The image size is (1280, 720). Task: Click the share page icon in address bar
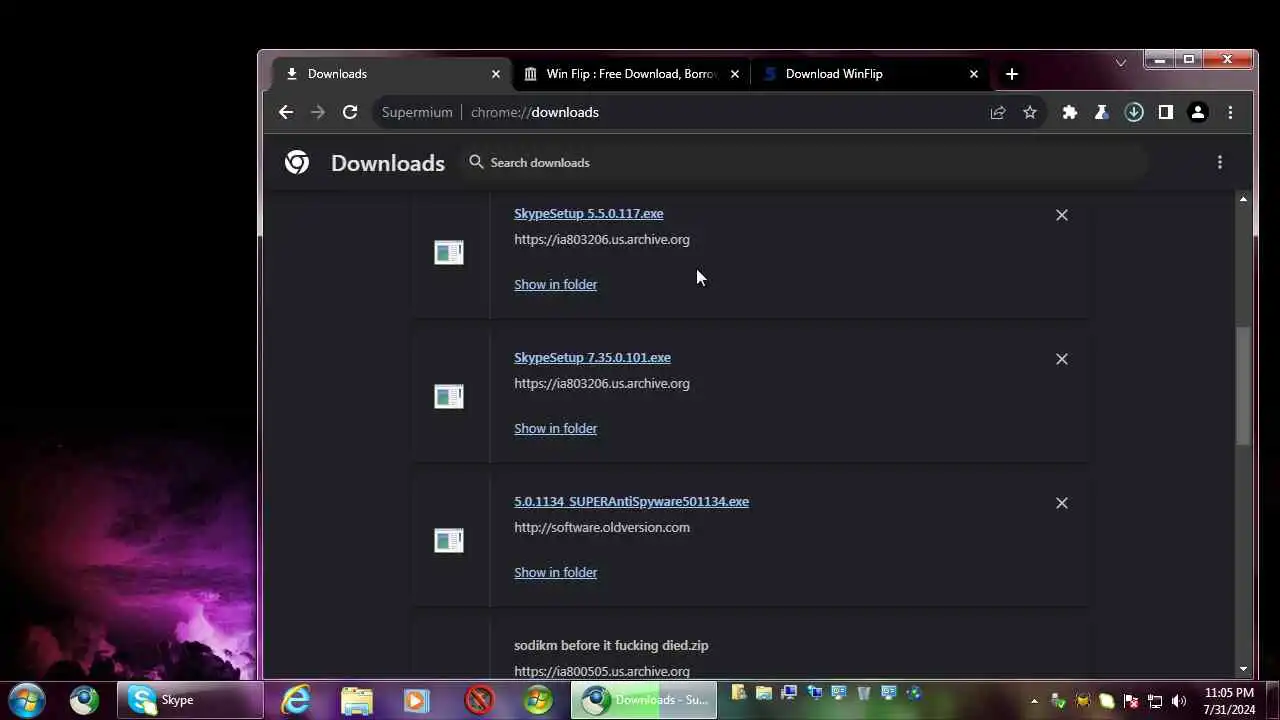pyautogui.click(x=997, y=112)
